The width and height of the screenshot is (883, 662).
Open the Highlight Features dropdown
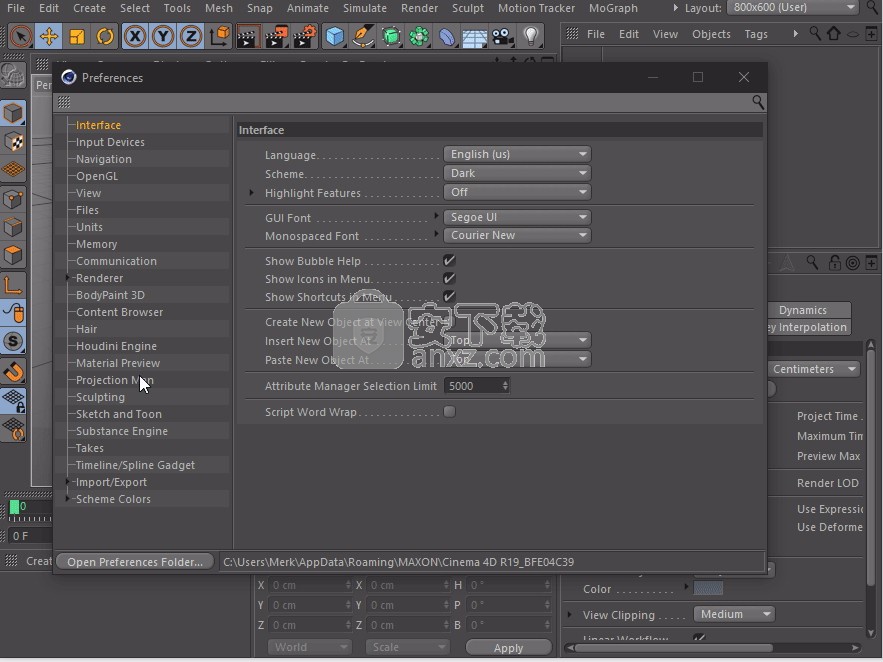click(x=517, y=193)
